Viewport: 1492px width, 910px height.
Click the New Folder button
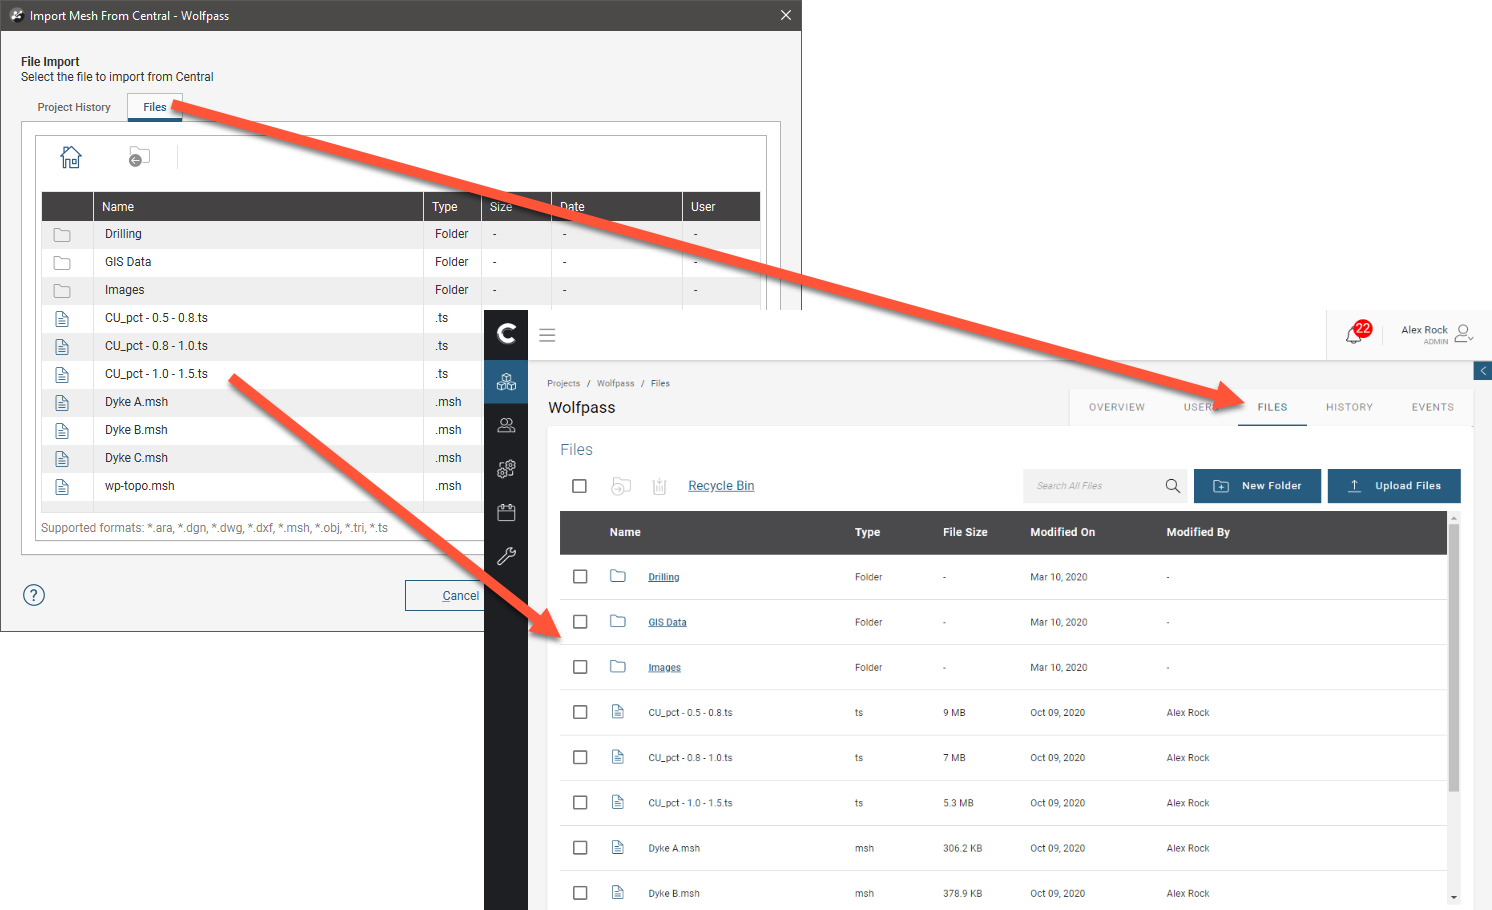[1257, 486]
